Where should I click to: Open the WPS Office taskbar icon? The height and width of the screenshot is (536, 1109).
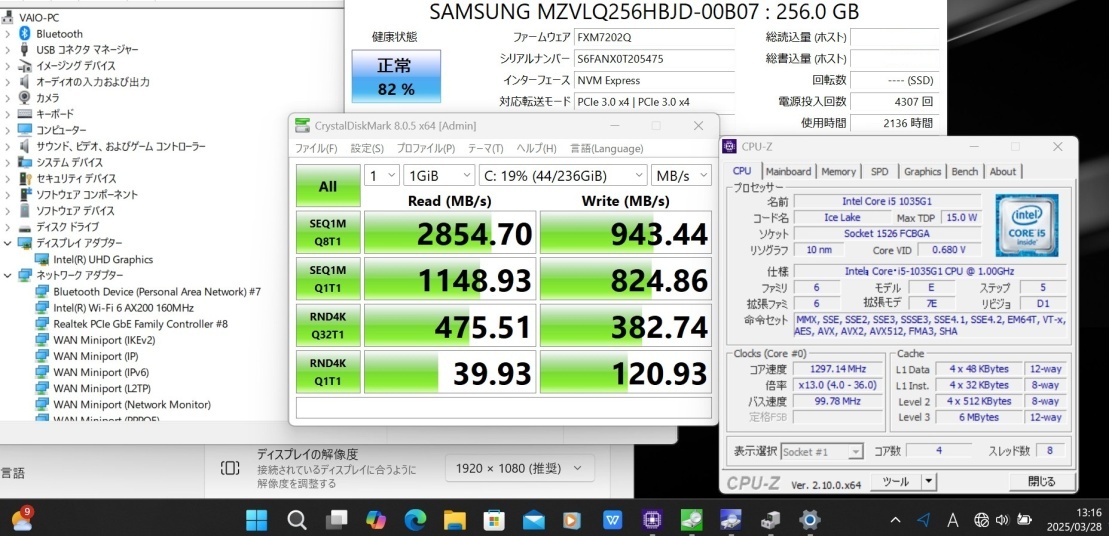pos(612,520)
